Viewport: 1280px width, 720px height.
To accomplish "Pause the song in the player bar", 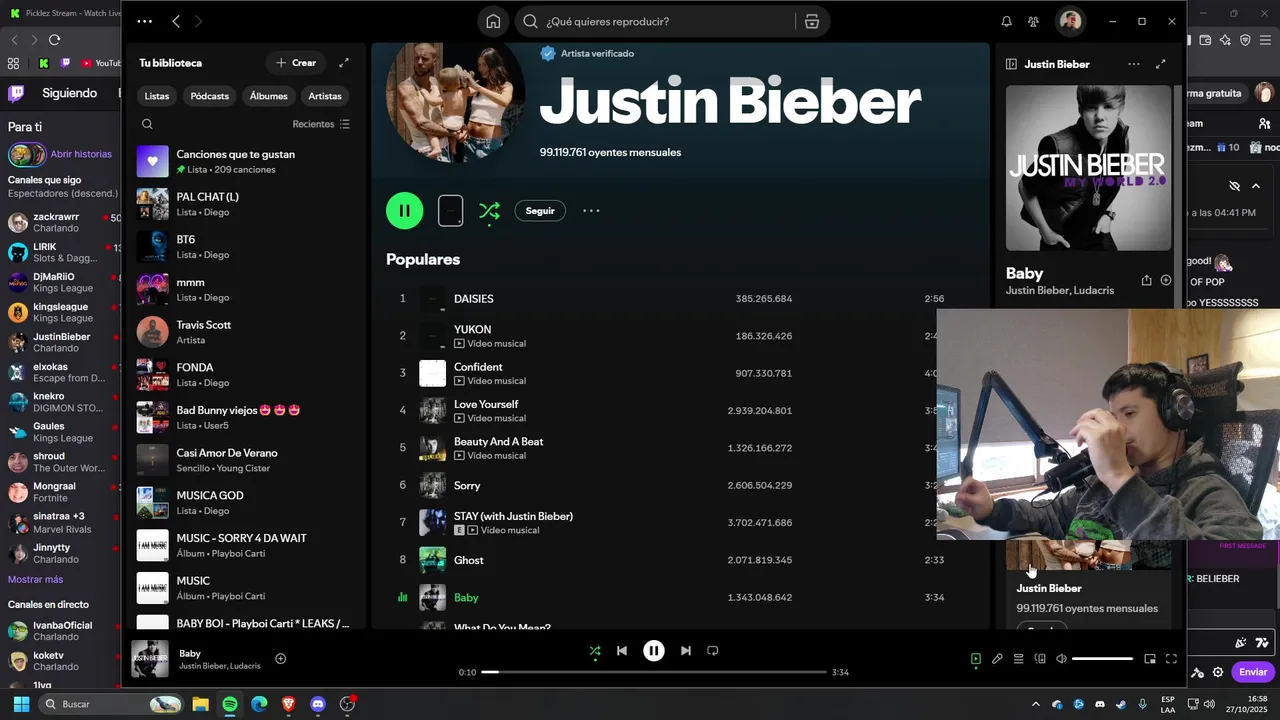I will tap(654, 650).
